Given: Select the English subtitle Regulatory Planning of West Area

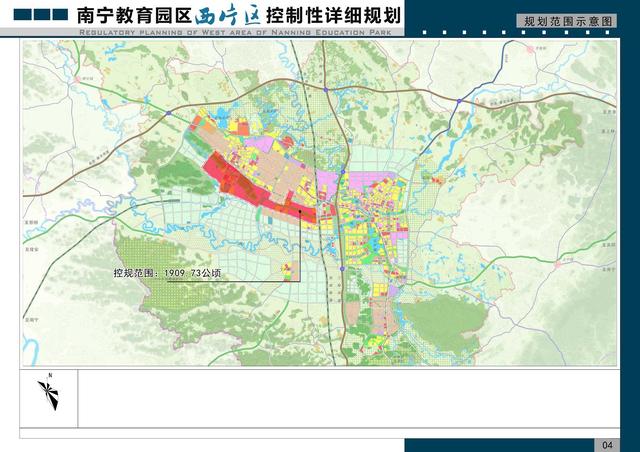Looking at the screenshot, I should (x=235, y=32).
